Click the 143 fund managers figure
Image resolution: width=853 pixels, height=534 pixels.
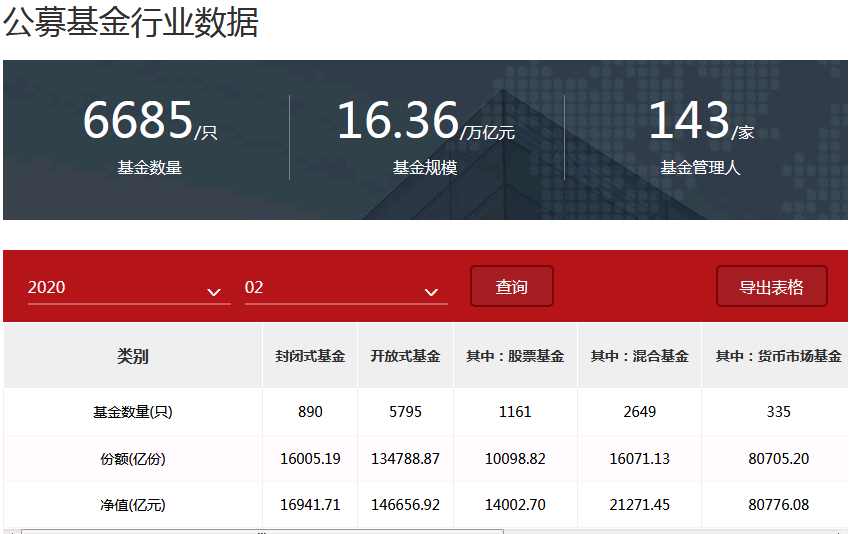[x=689, y=120]
